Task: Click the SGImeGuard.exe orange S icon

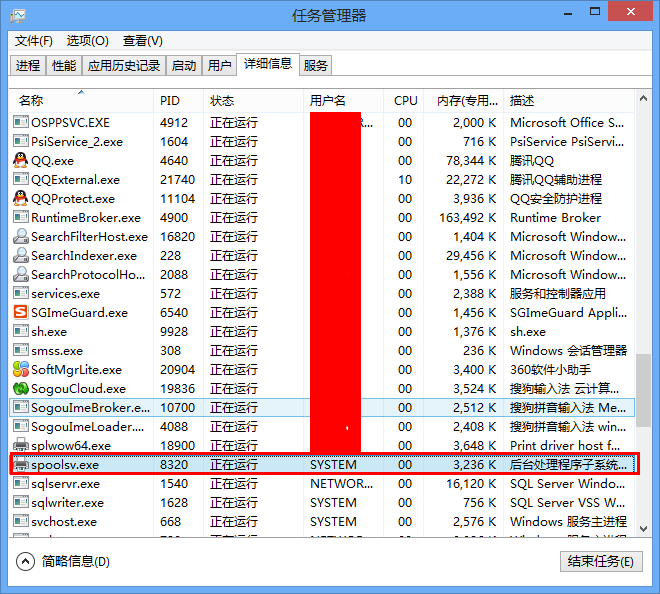Action: click(20, 312)
